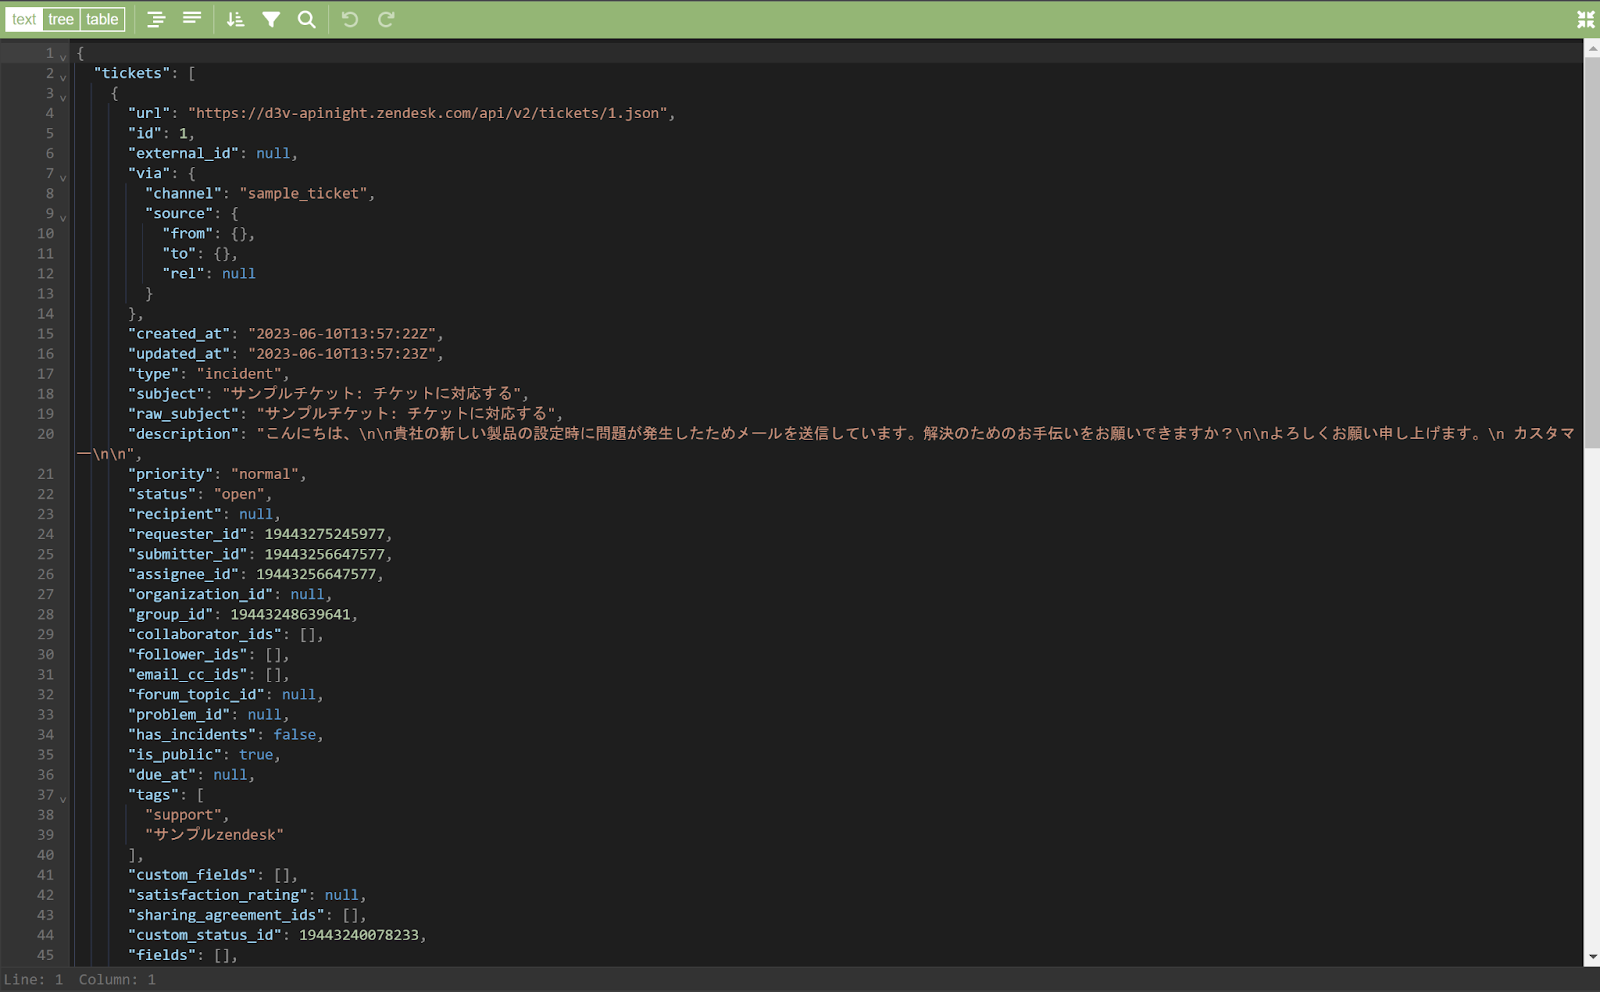
Task: Click the Compact JSON icon
Action: click(x=192, y=19)
